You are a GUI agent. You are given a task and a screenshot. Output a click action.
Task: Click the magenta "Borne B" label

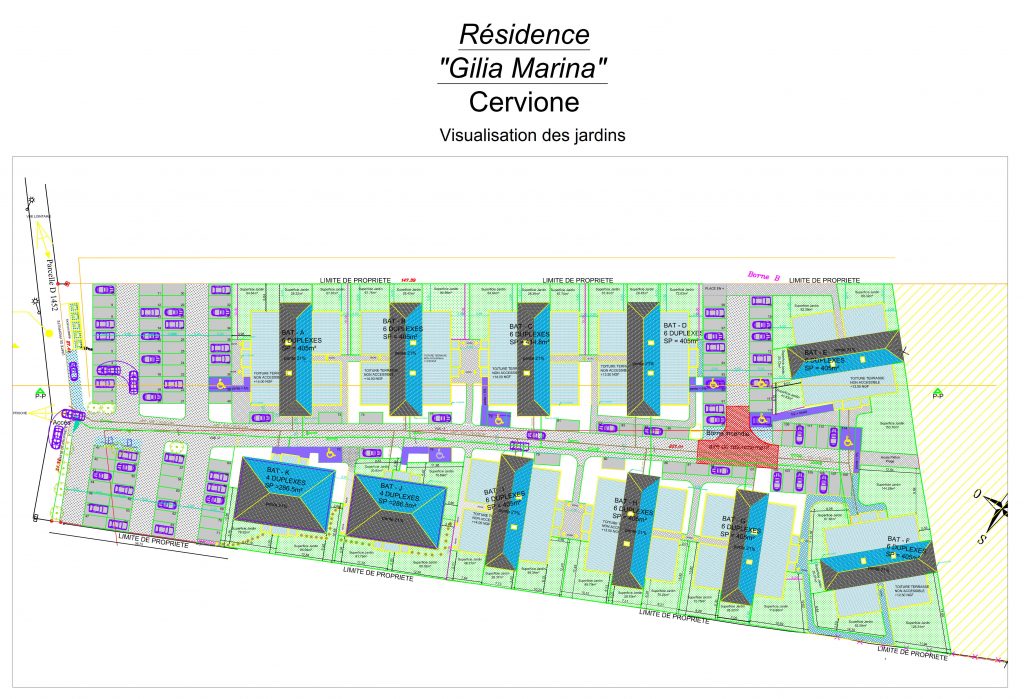pos(762,273)
